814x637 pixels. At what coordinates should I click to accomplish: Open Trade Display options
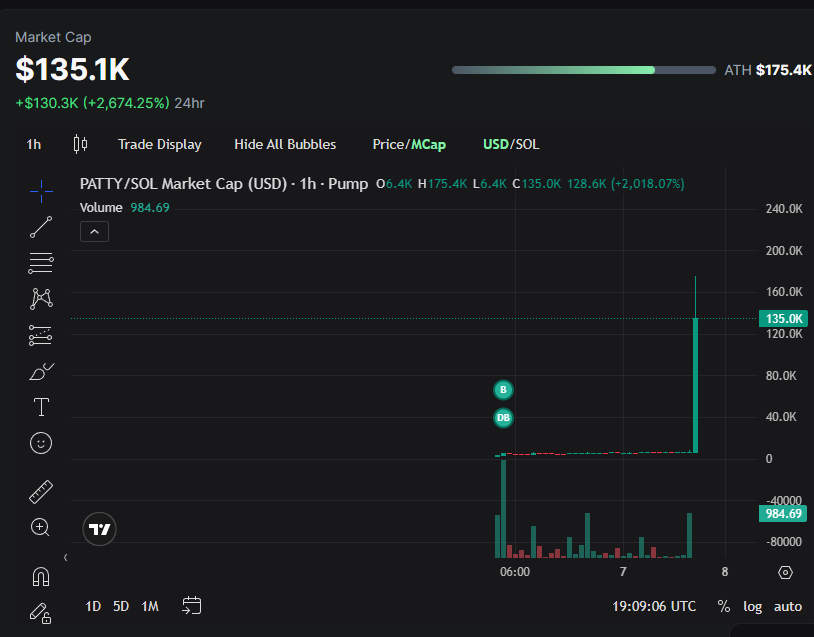coord(159,144)
